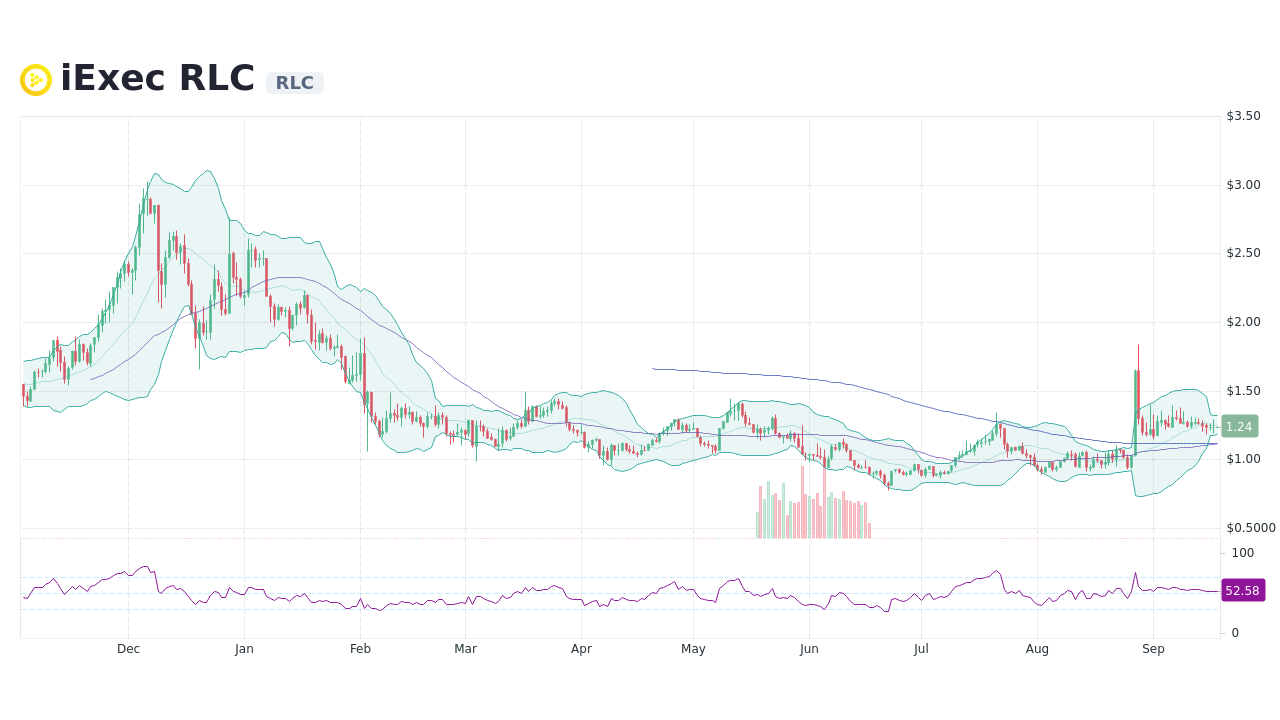Click the $1.00 gridline price label
Screen dimensions: 1280x720
(1243, 459)
